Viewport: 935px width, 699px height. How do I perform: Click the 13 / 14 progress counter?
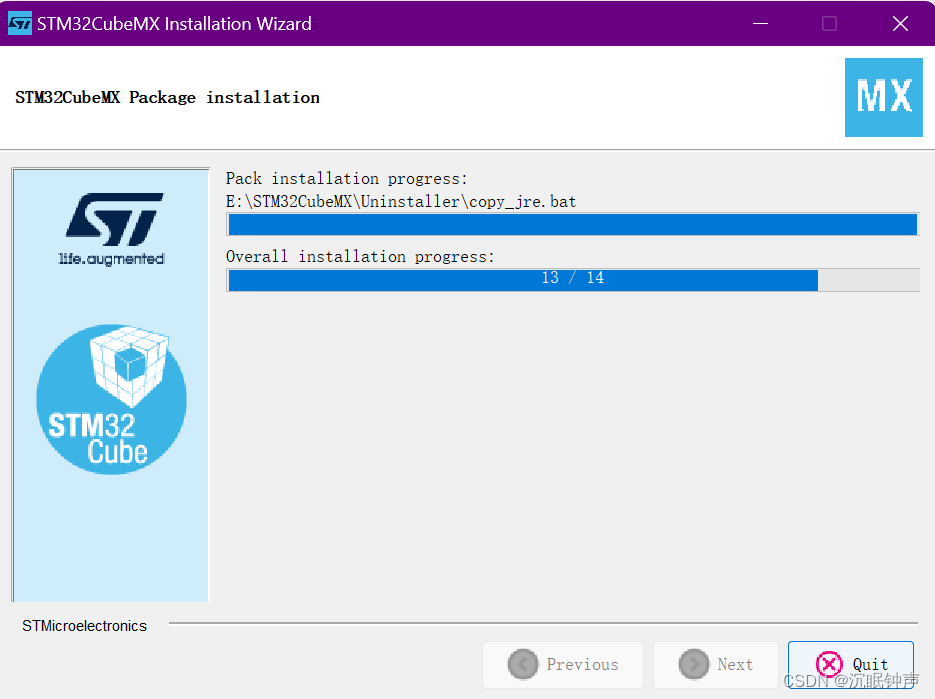[572, 278]
